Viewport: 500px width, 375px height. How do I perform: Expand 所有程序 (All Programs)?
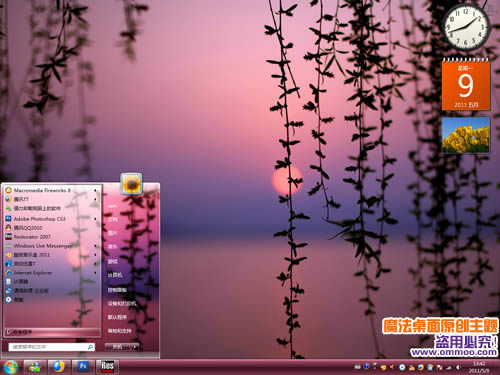(53, 332)
